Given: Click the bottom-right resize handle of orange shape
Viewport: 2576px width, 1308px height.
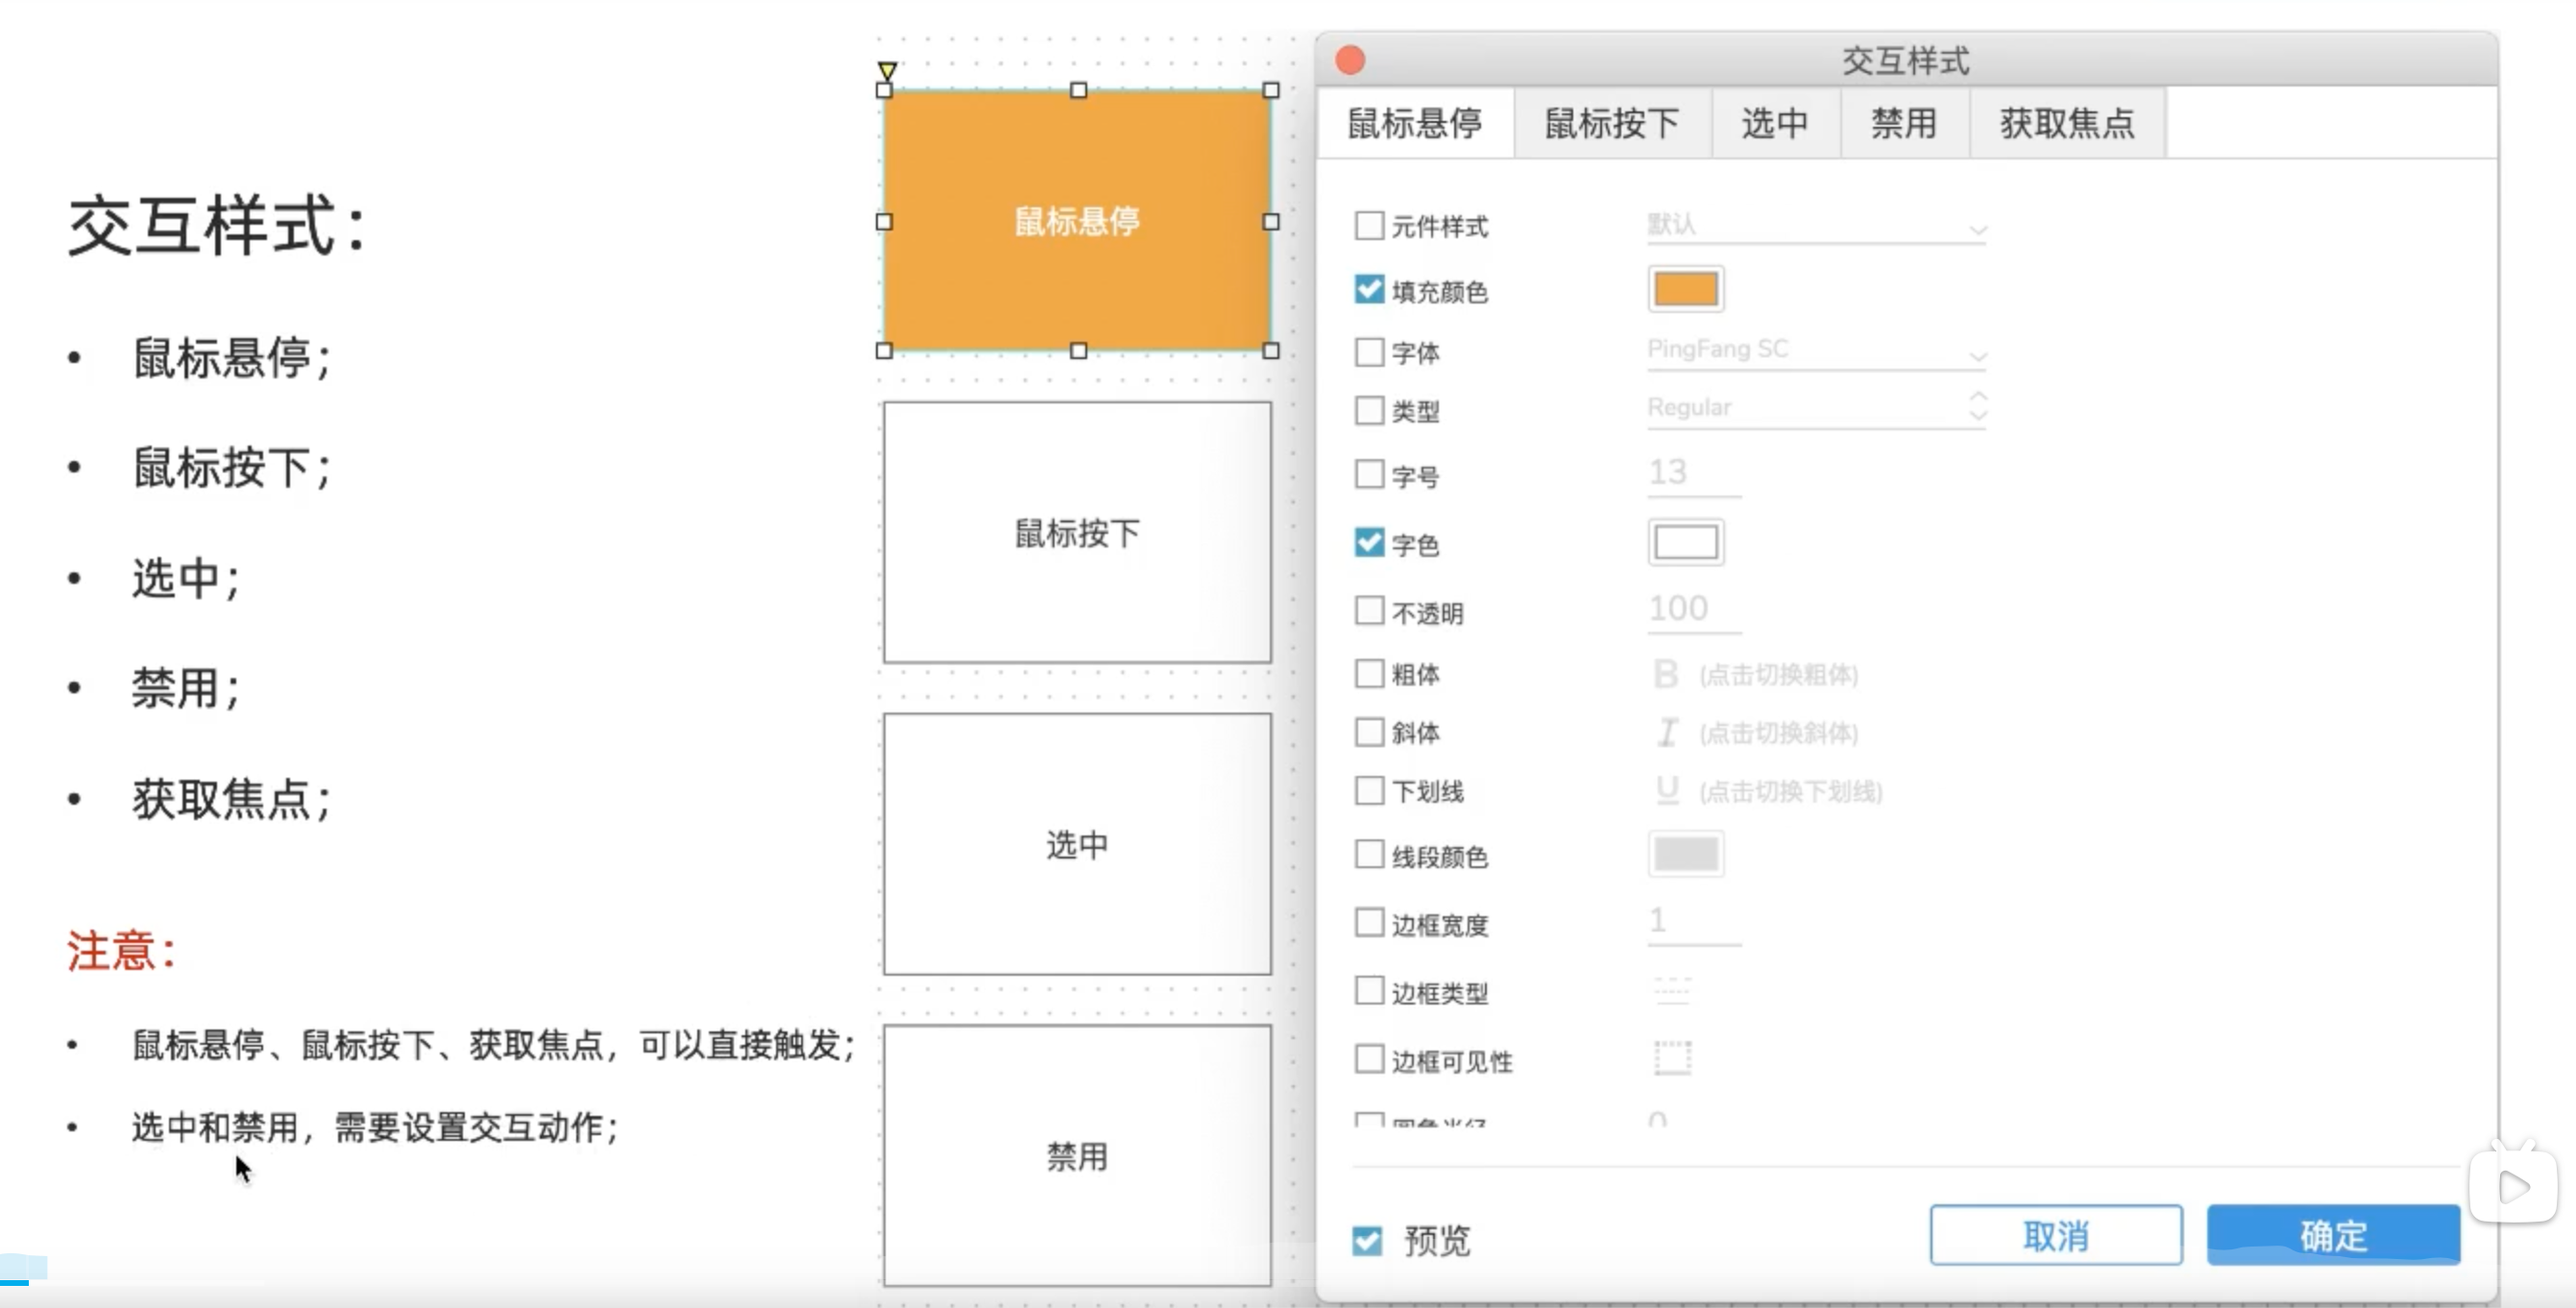Looking at the screenshot, I should 1271,351.
